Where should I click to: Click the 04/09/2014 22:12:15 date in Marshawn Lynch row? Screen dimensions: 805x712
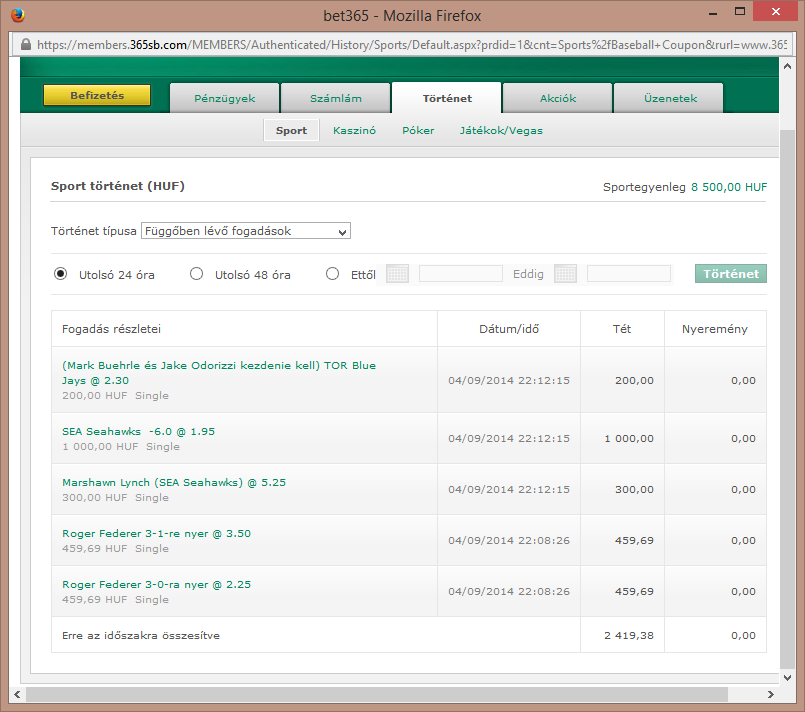point(509,489)
